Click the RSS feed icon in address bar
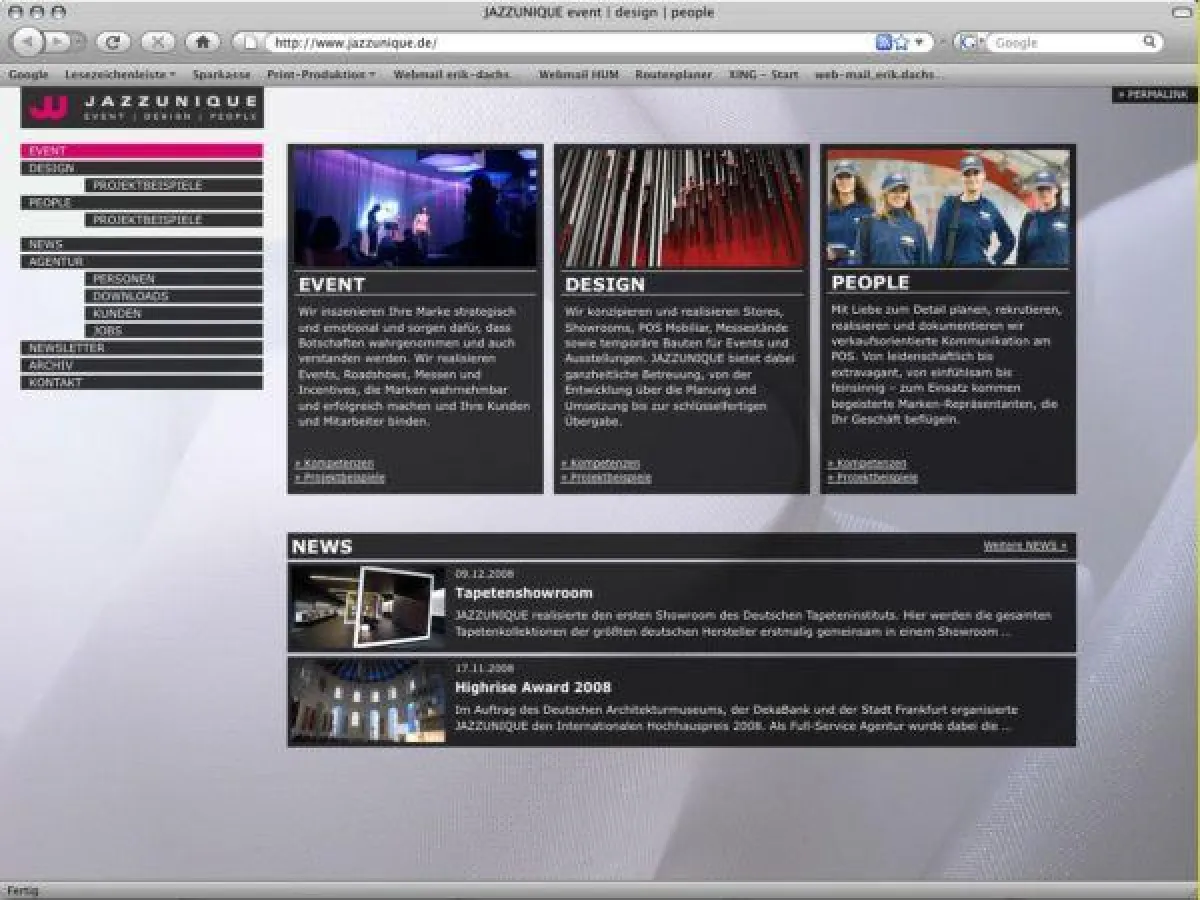The image size is (1200, 900). click(884, 42)
